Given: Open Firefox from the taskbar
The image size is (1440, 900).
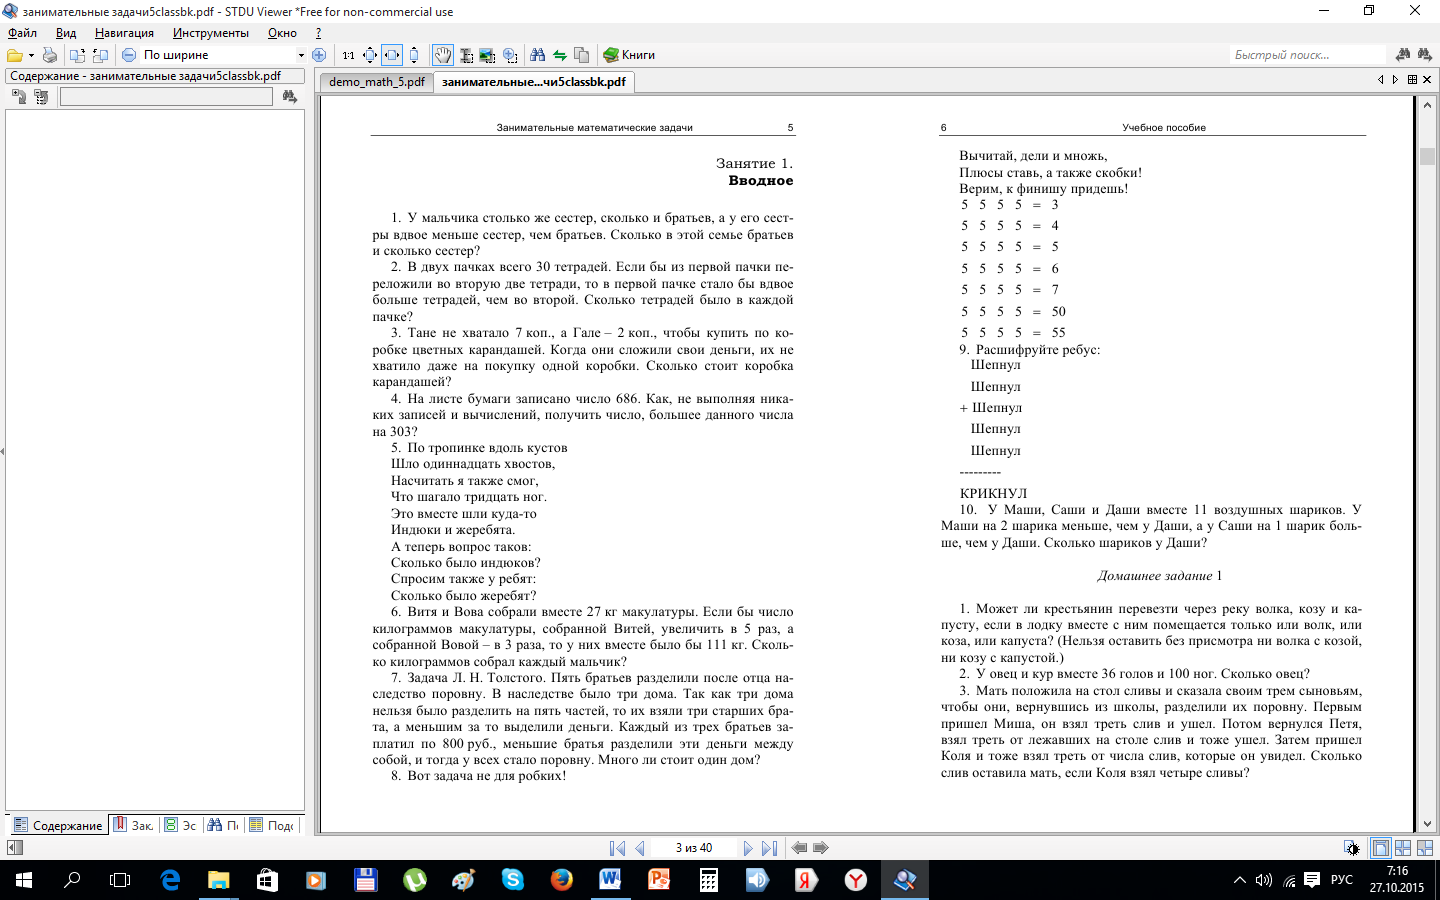Looking at the screenshot, I should pos(562,880).
